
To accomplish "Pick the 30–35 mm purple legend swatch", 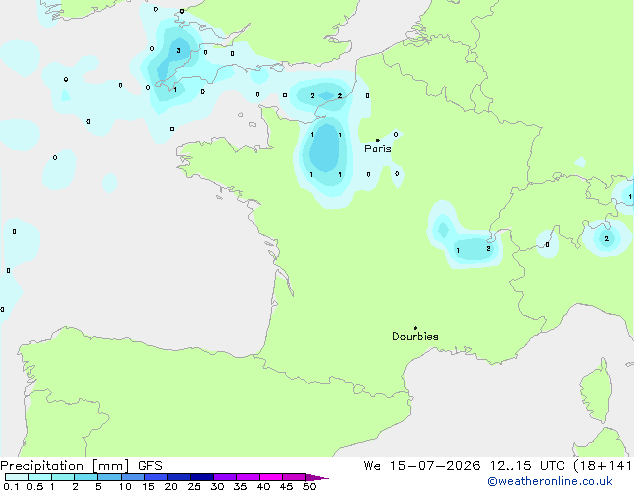I will 225,477.
